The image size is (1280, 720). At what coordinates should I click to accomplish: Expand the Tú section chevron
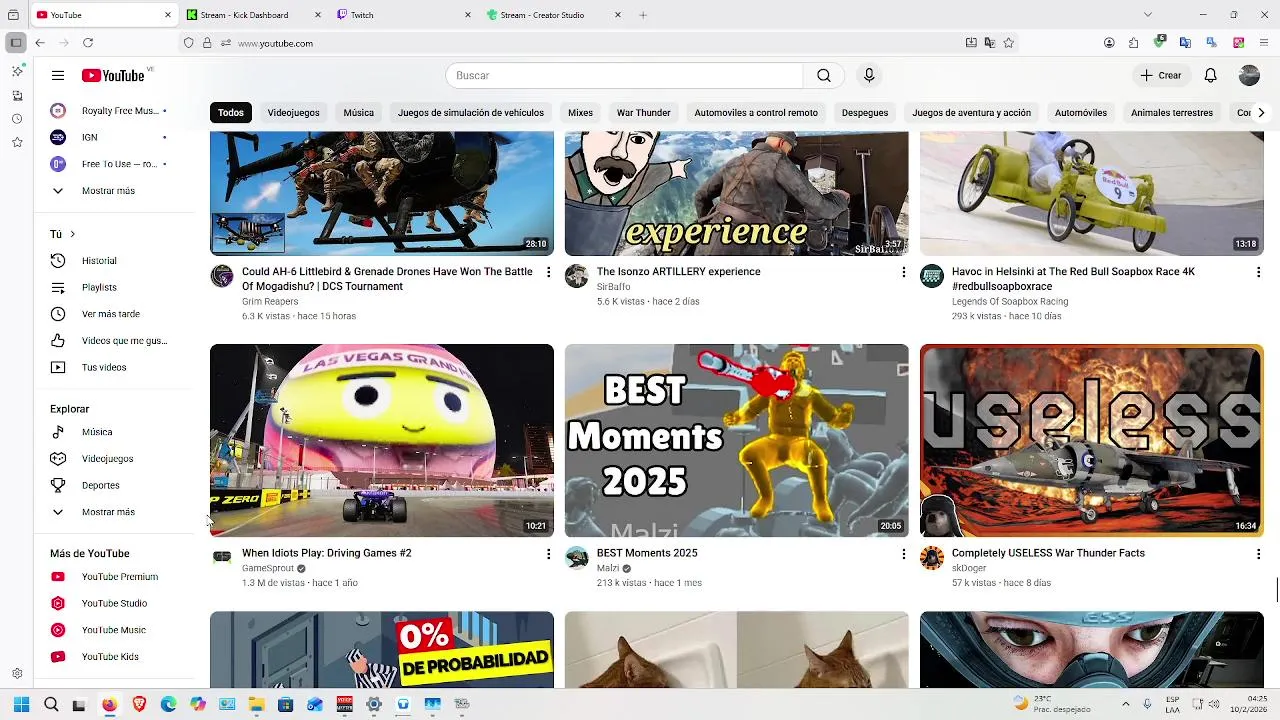click(72, 234)
